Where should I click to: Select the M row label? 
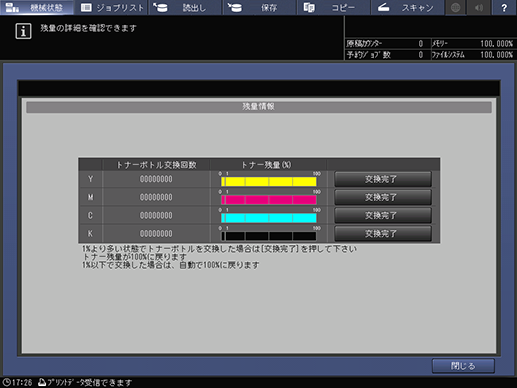pos(90,197)
